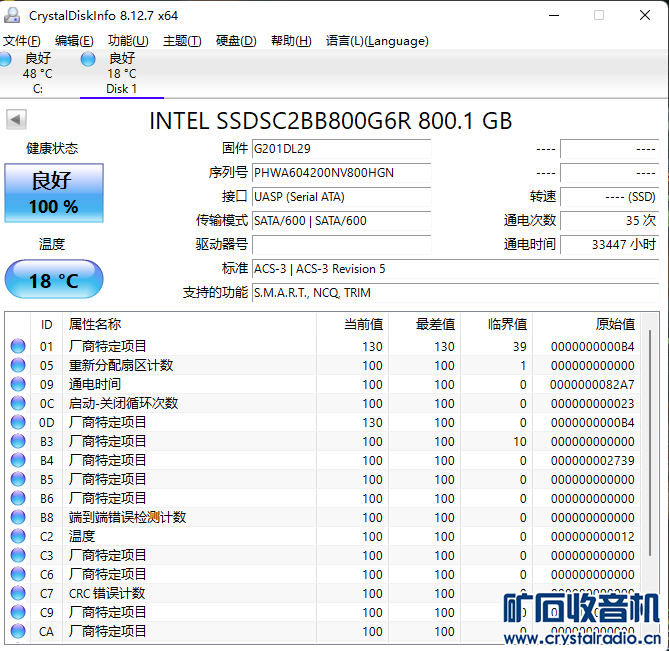
Task: Select the 启动-关闭循环次数 attribute name
Action: pyautogui.click(x=123, y=403)
